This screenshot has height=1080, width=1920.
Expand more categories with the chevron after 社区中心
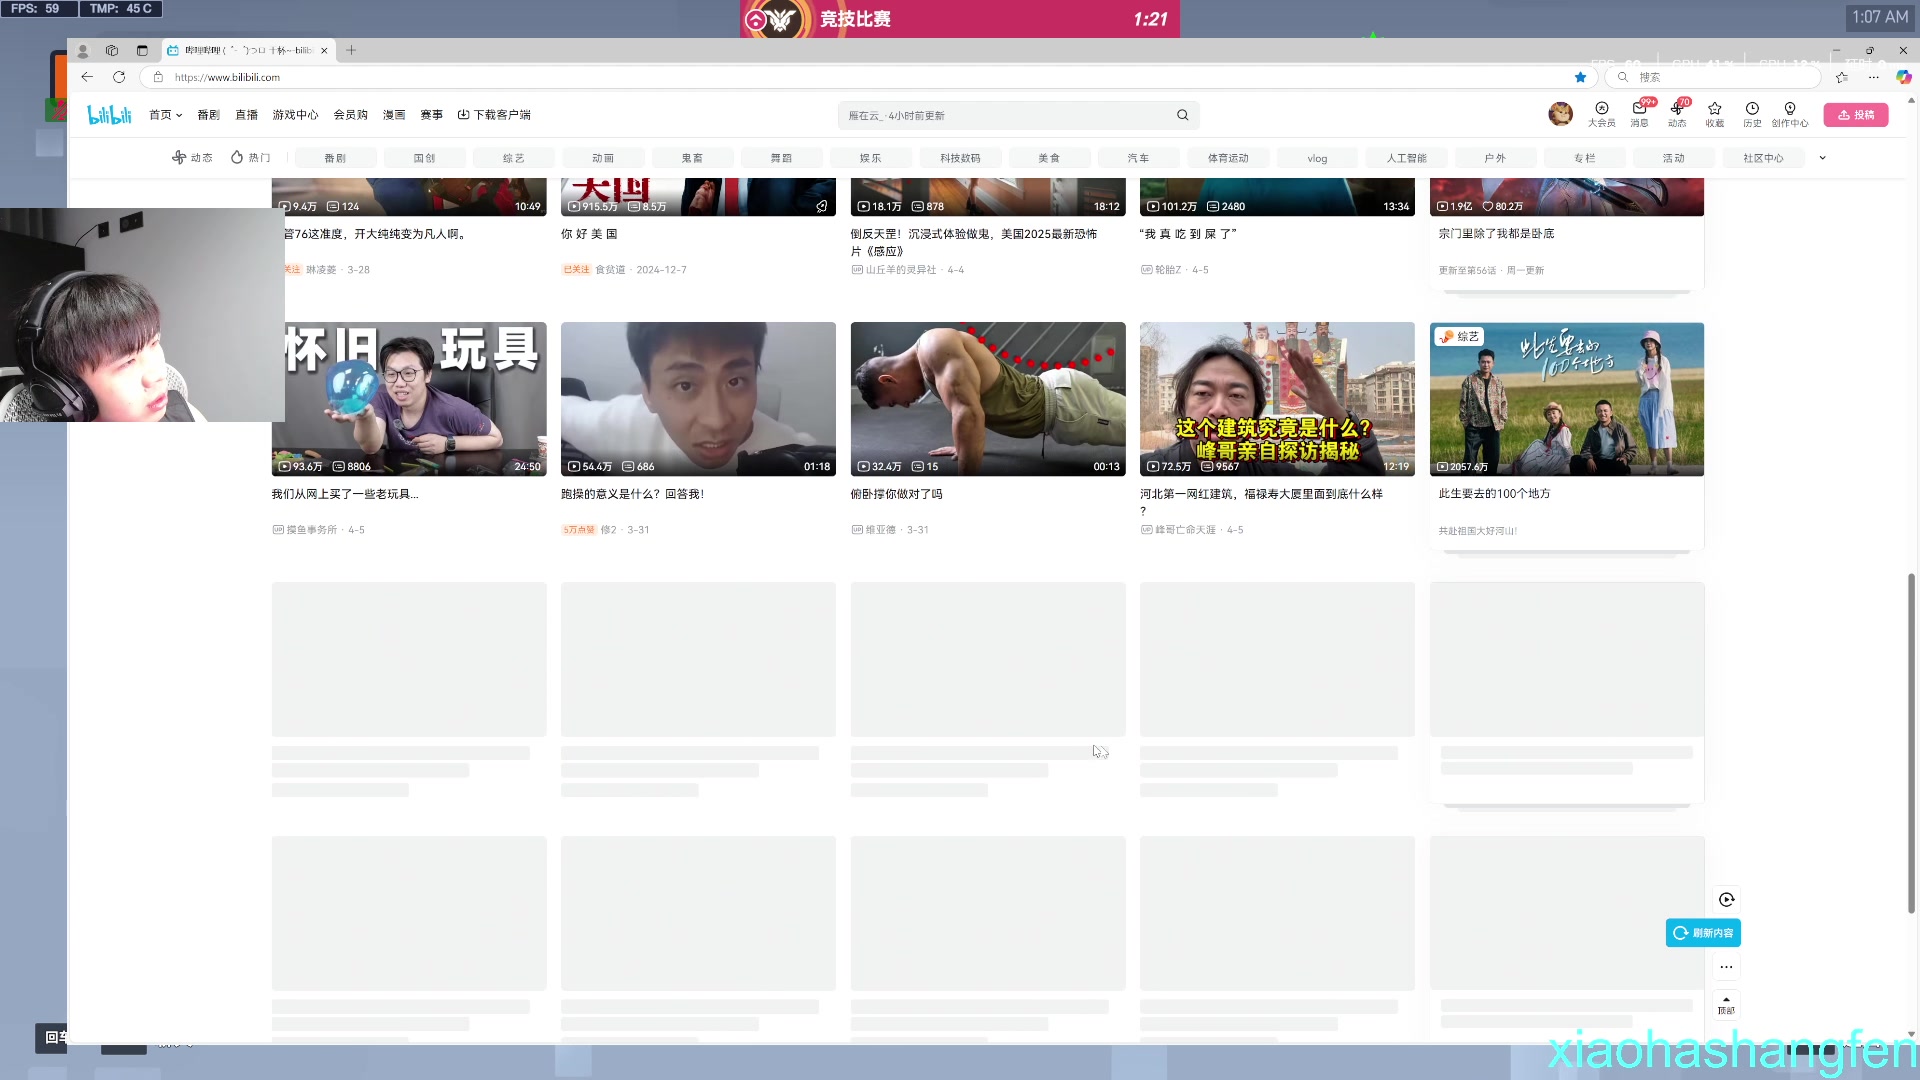point(1822,158)
